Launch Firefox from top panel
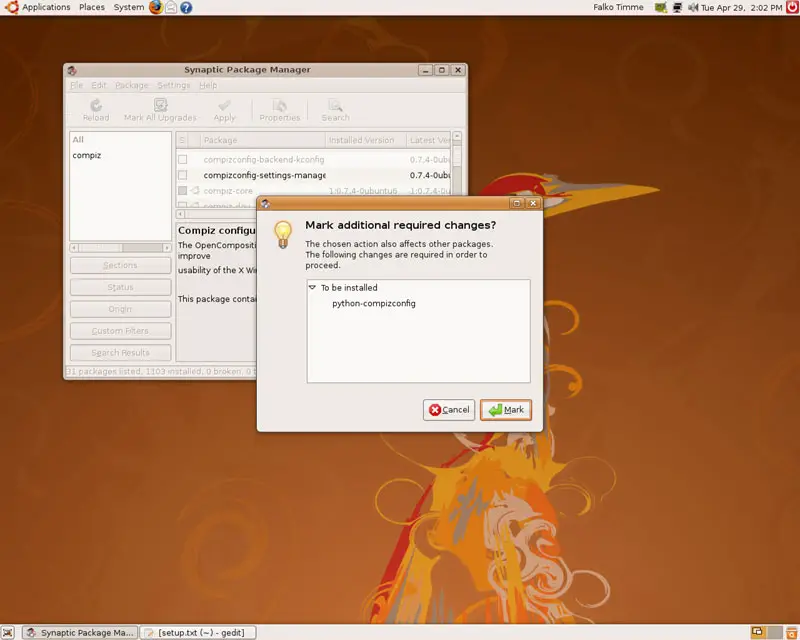800x640 pixels. point(156,7)
